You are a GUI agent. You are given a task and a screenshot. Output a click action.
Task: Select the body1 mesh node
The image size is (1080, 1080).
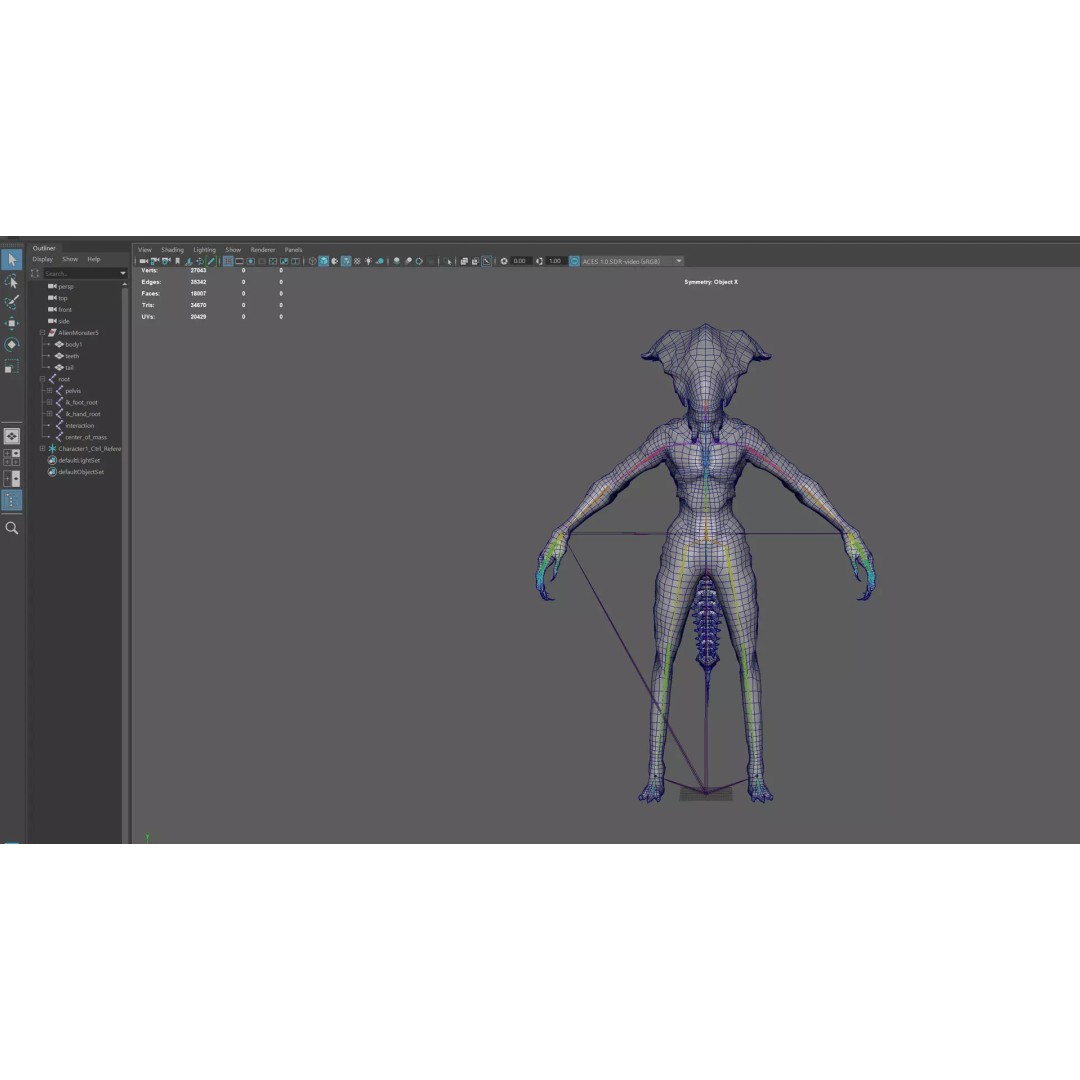tap(68, 344)
